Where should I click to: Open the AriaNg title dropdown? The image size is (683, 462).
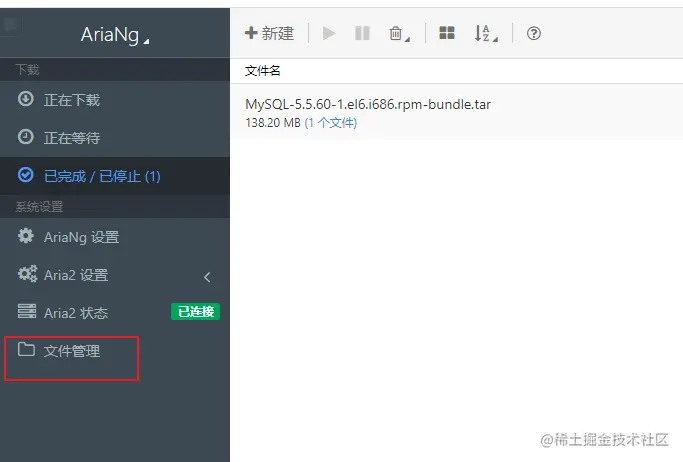pos(115,35)
